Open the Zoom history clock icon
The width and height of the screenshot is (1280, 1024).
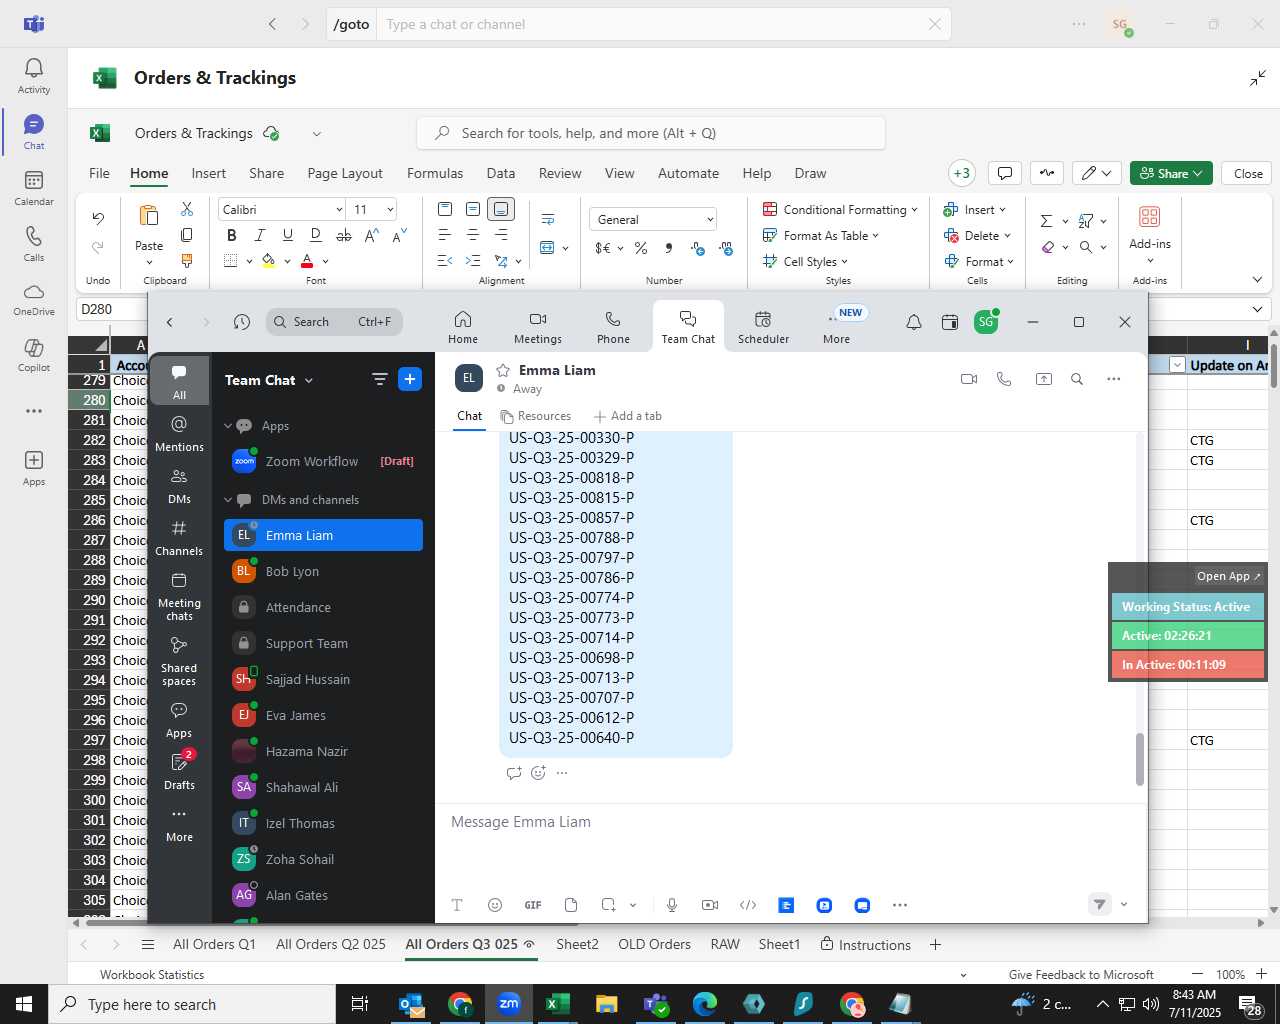click(x=241, y=322)
